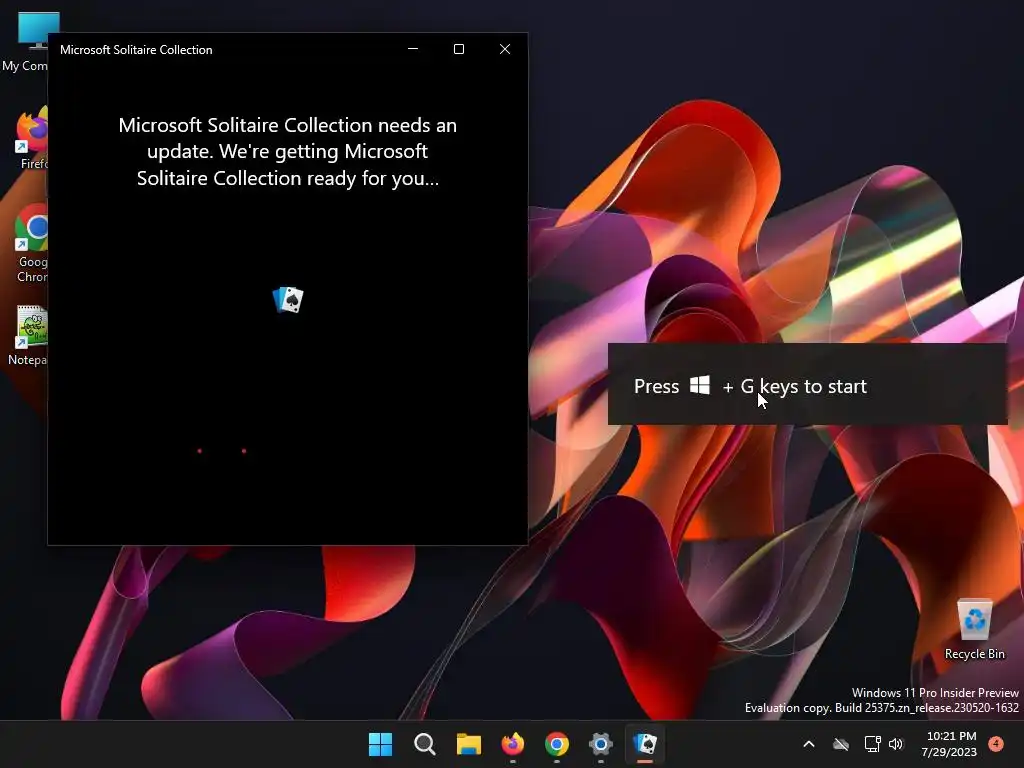
Task: Open the Windows Start menu
Action: 380,744
